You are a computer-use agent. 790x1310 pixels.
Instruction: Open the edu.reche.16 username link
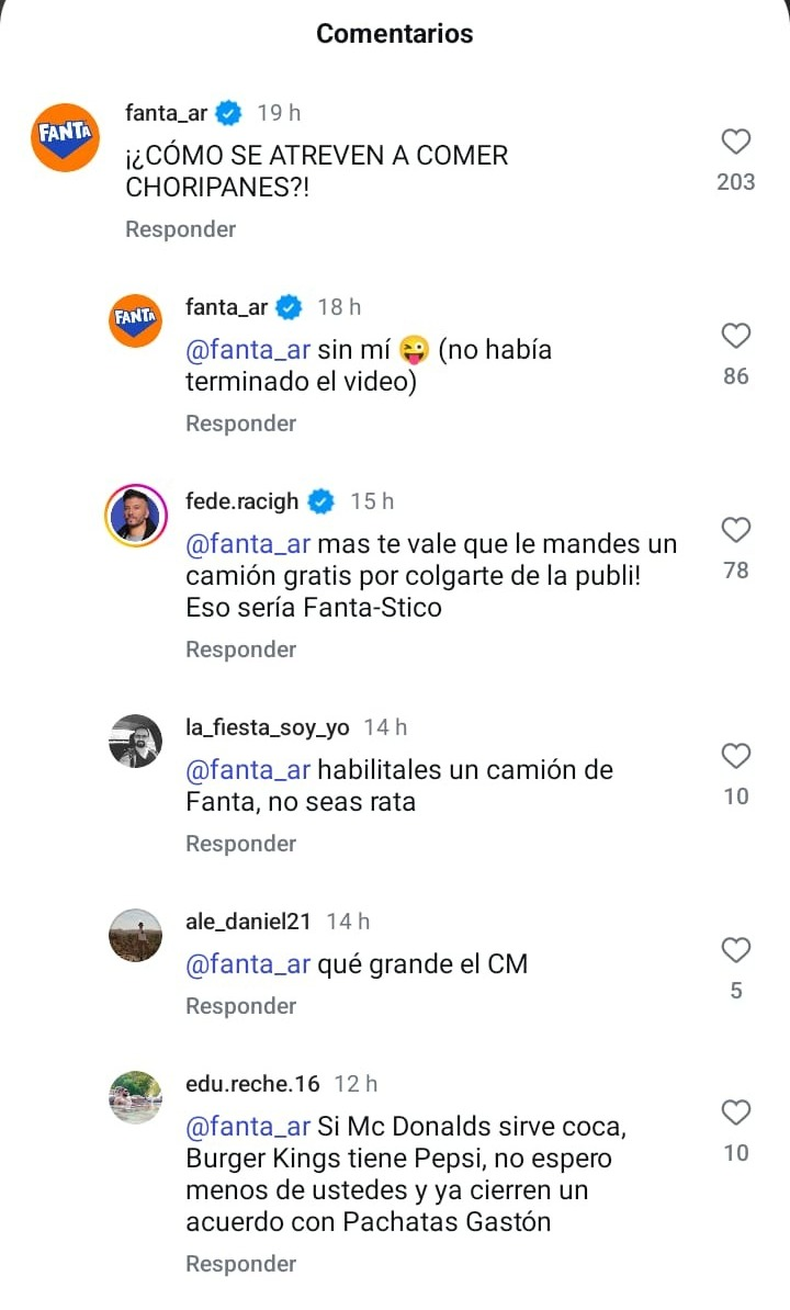(x=252, y=1084)
